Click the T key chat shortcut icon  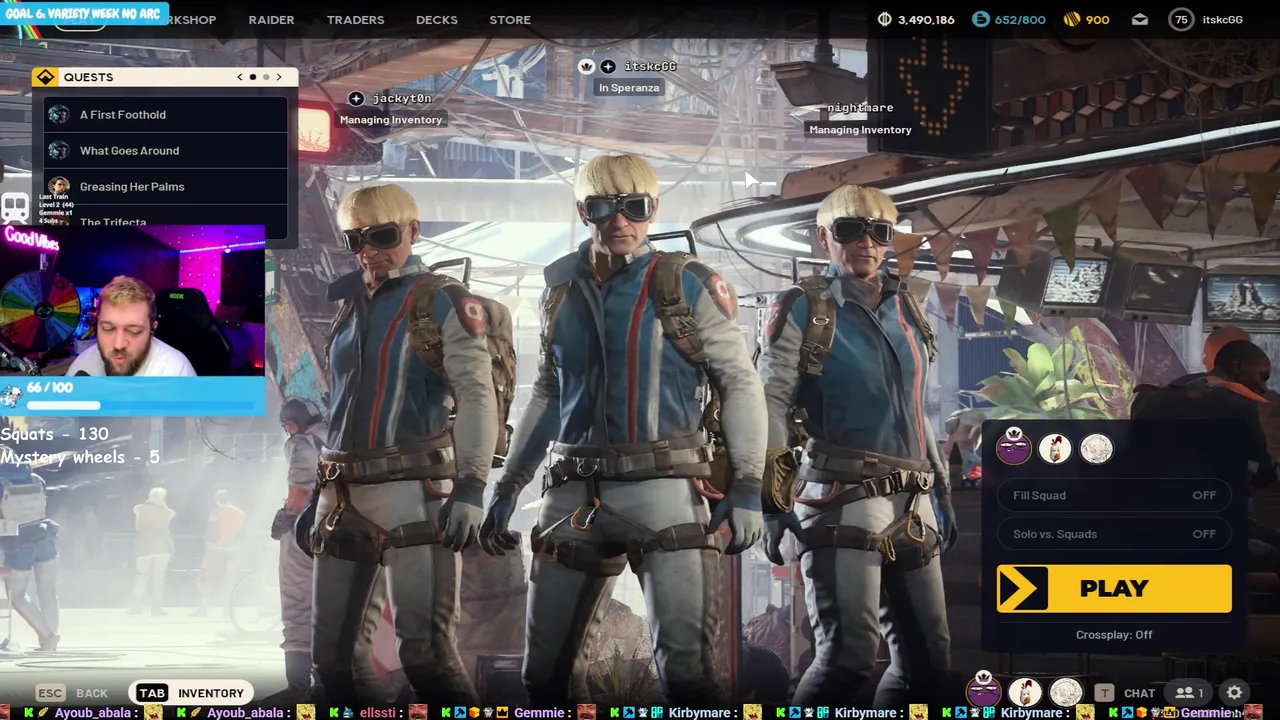tap(1104, 693)
